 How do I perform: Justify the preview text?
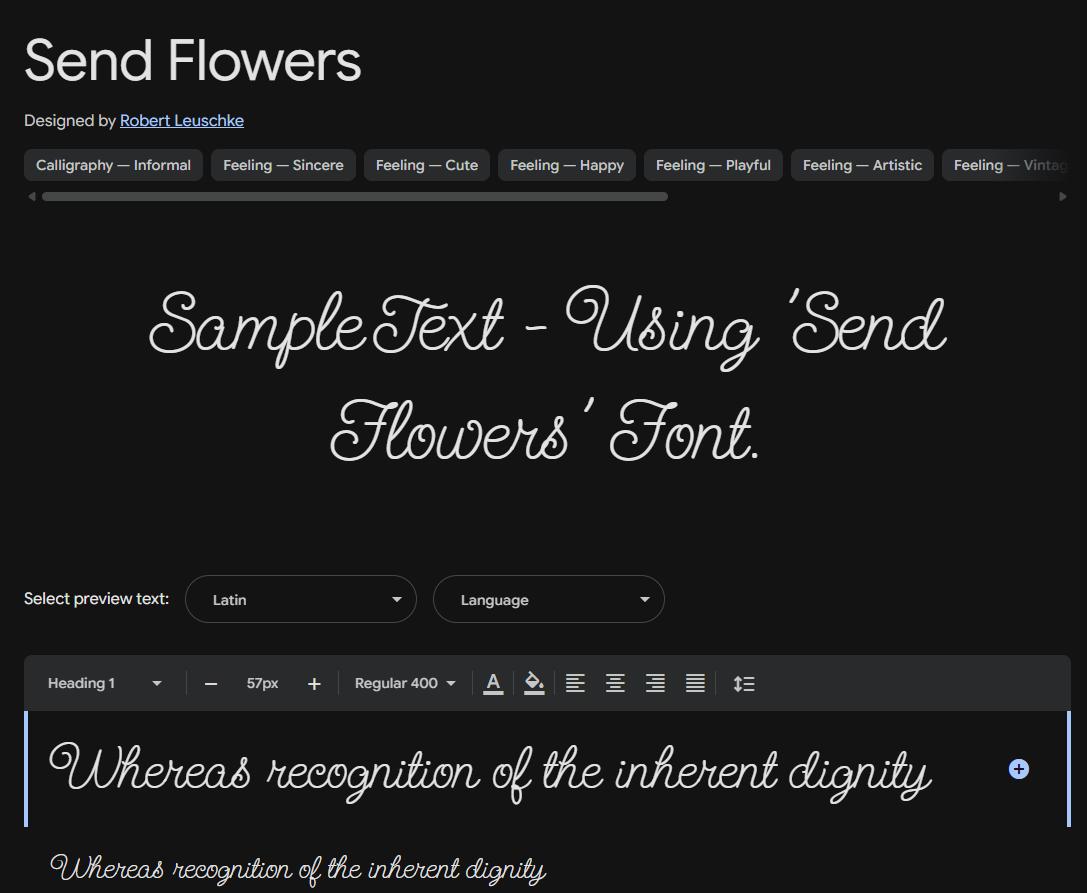pyautogui.click(x=695, y=684)
